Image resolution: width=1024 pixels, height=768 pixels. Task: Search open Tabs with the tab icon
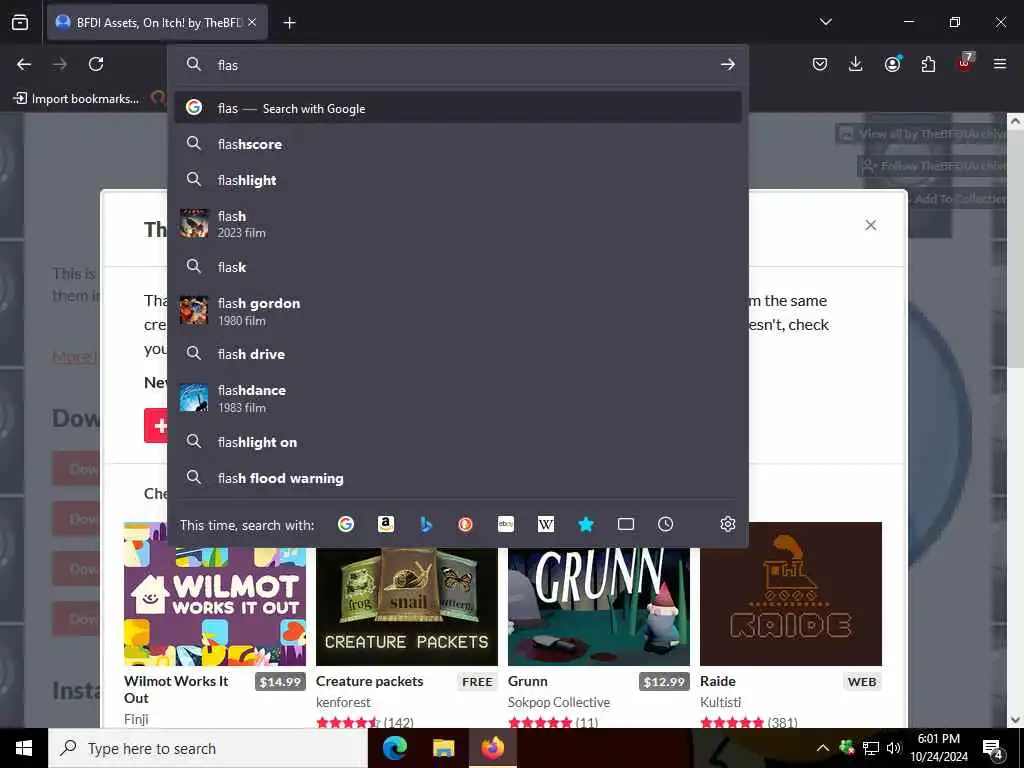tap(626, 524)
